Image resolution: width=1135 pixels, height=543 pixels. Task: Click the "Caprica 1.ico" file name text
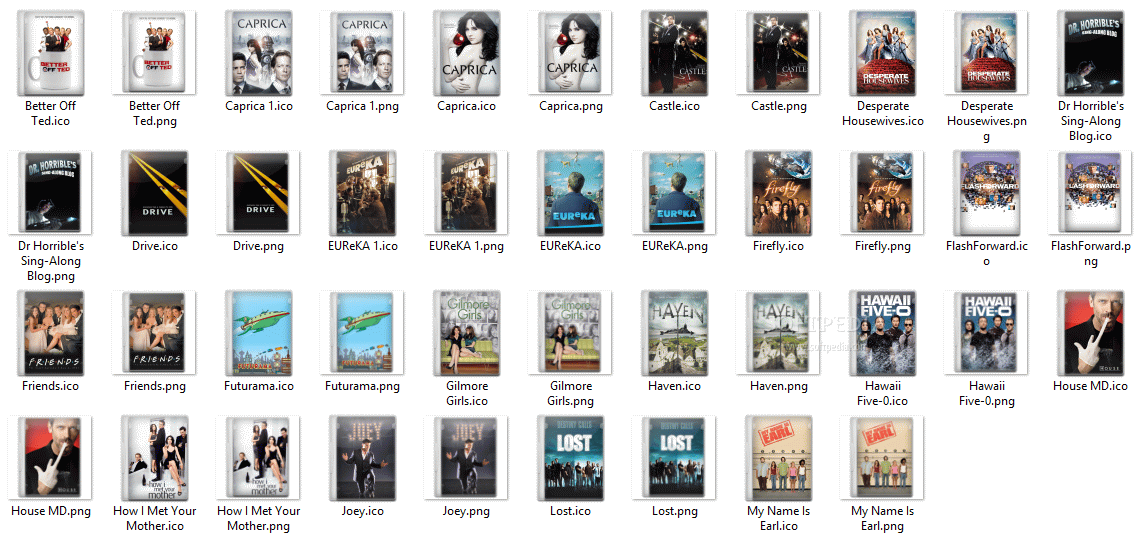pos(258,106)
